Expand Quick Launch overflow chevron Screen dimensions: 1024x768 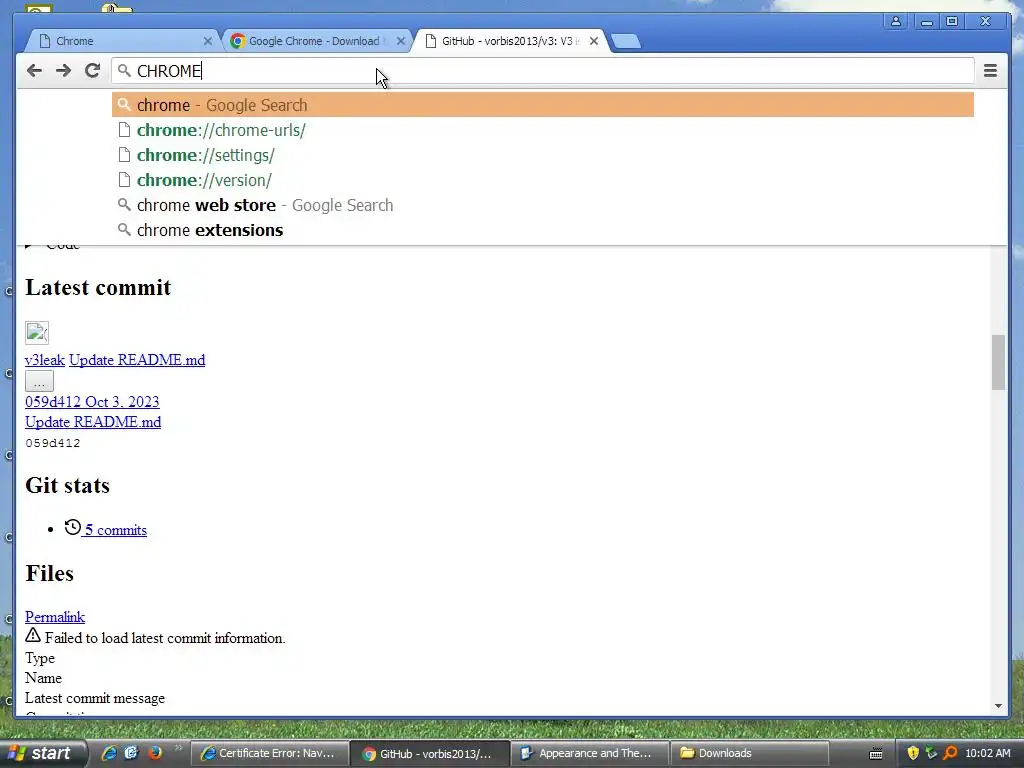pyautogui.click(x=178, y=748)
